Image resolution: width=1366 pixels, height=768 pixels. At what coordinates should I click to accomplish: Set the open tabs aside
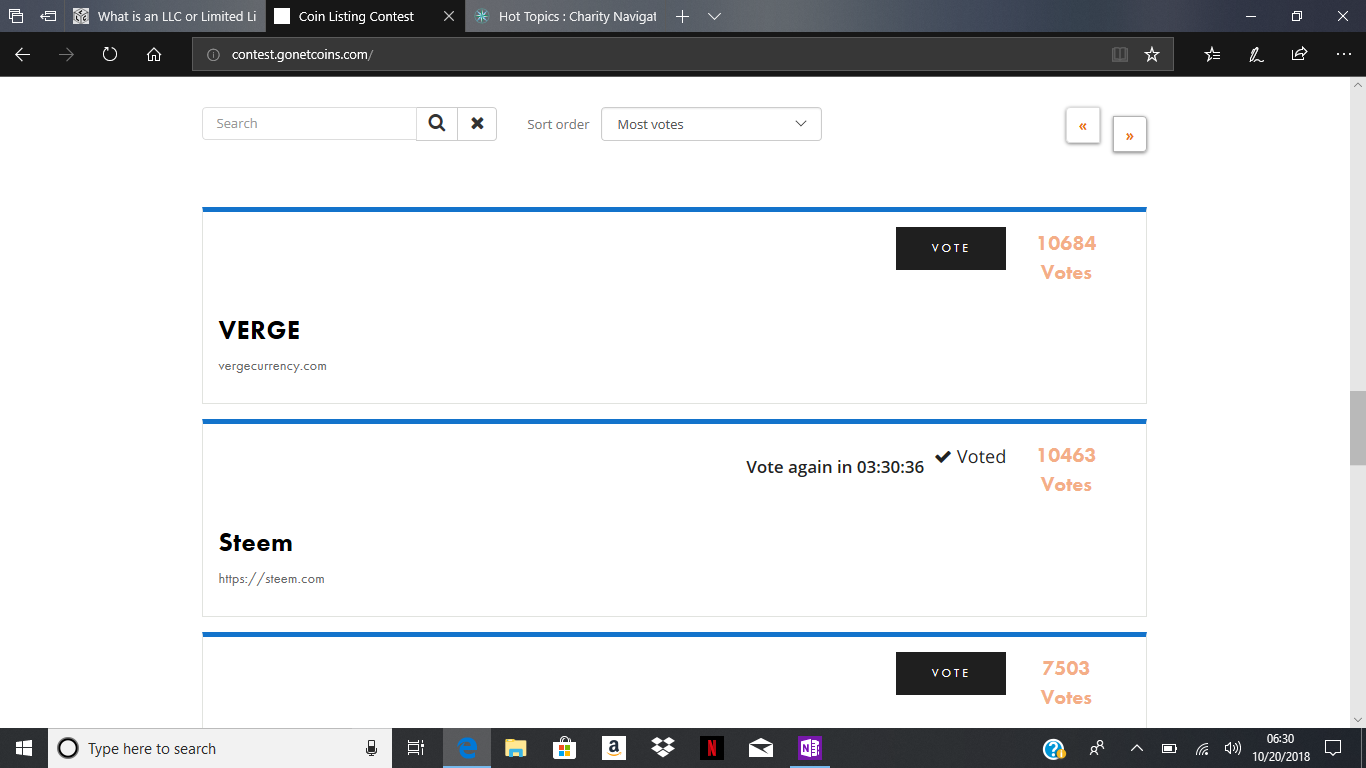pos(48,17)
